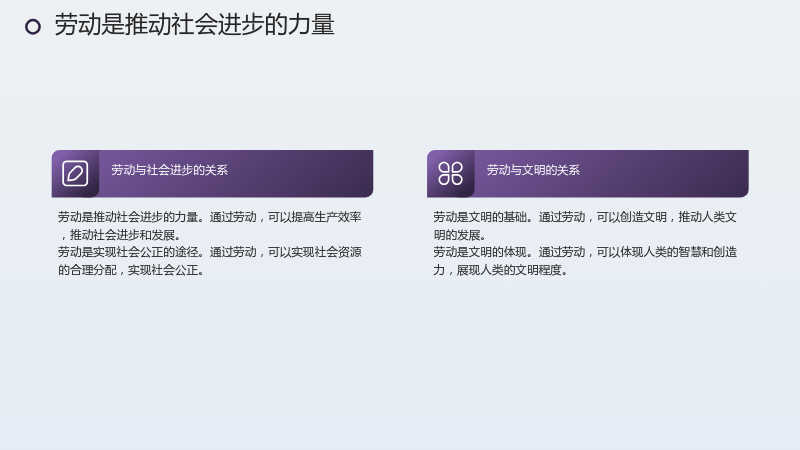The image size is (800, 450).
Task: Click the header label 劳动与文明的关系
Action: click(533, 170)
